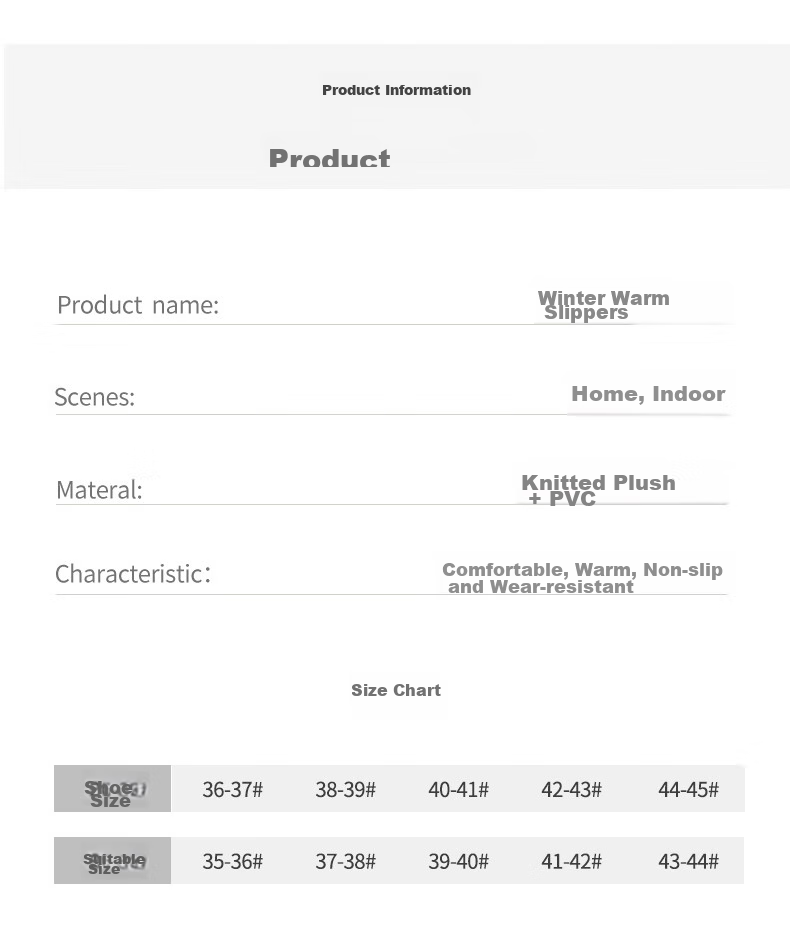790x930 pixels.
Task: Click suitable size 35-36# cell
Action: coord(232,861)
